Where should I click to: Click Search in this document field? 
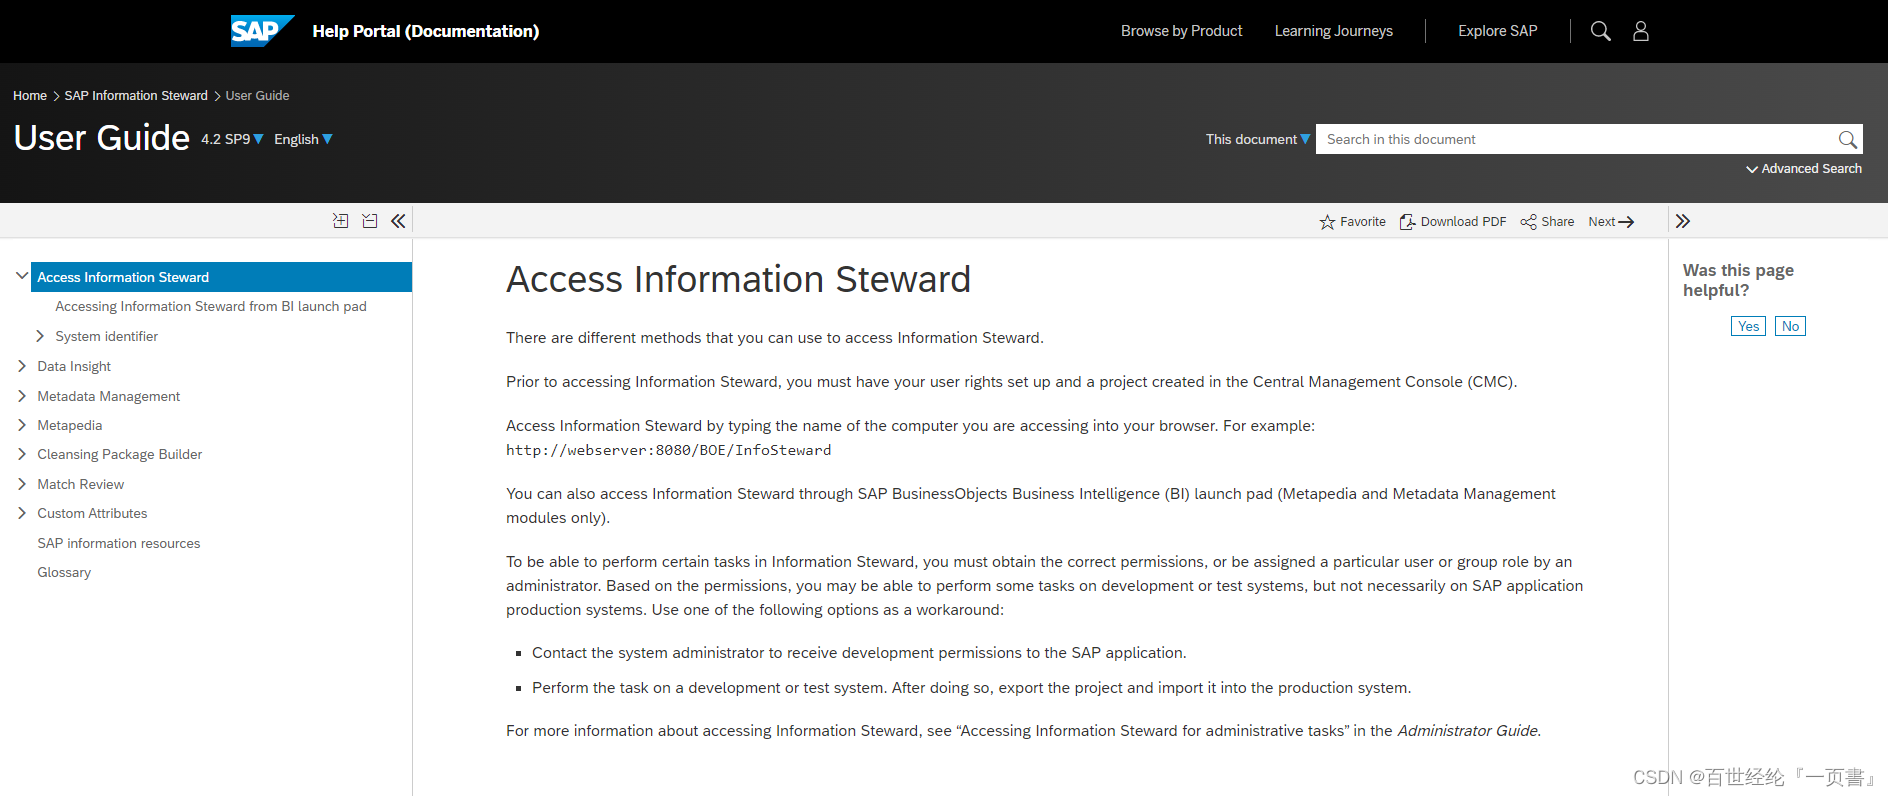pos(1576,139)
